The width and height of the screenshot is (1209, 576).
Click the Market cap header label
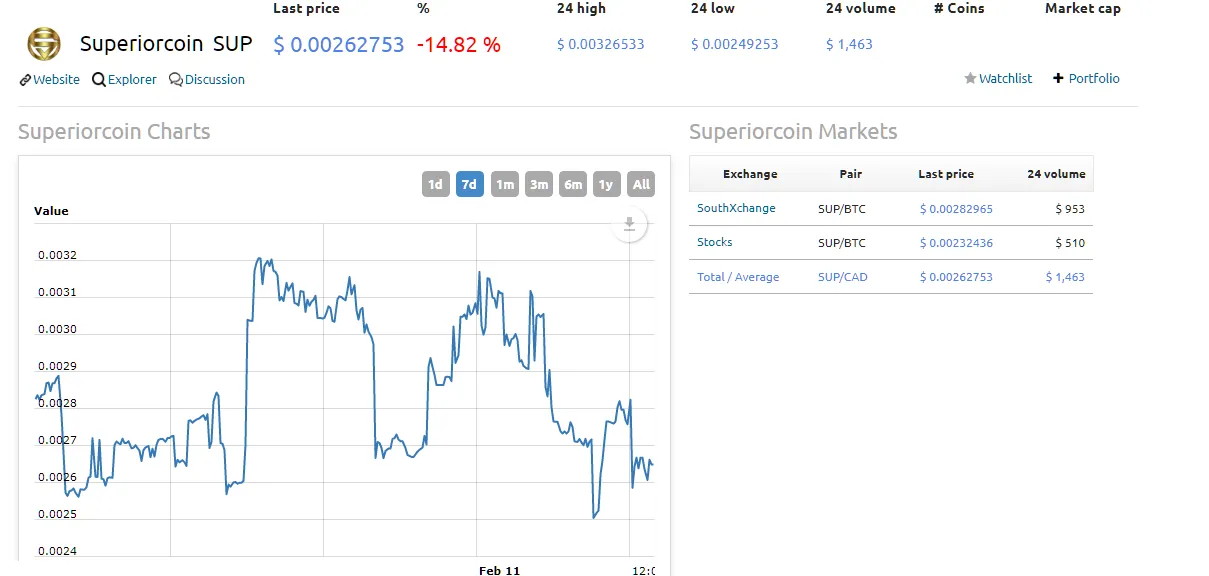(1083, 8)
